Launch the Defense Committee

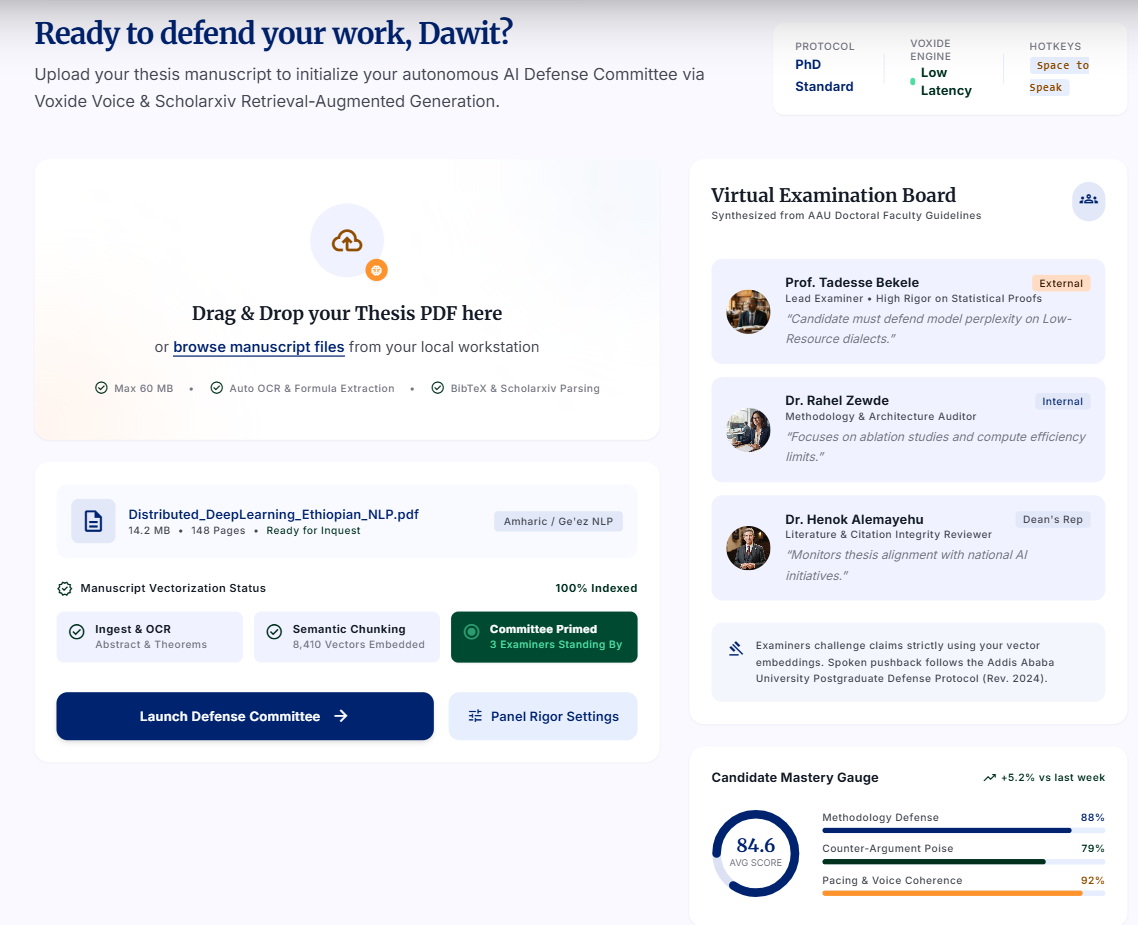(245, 716)
